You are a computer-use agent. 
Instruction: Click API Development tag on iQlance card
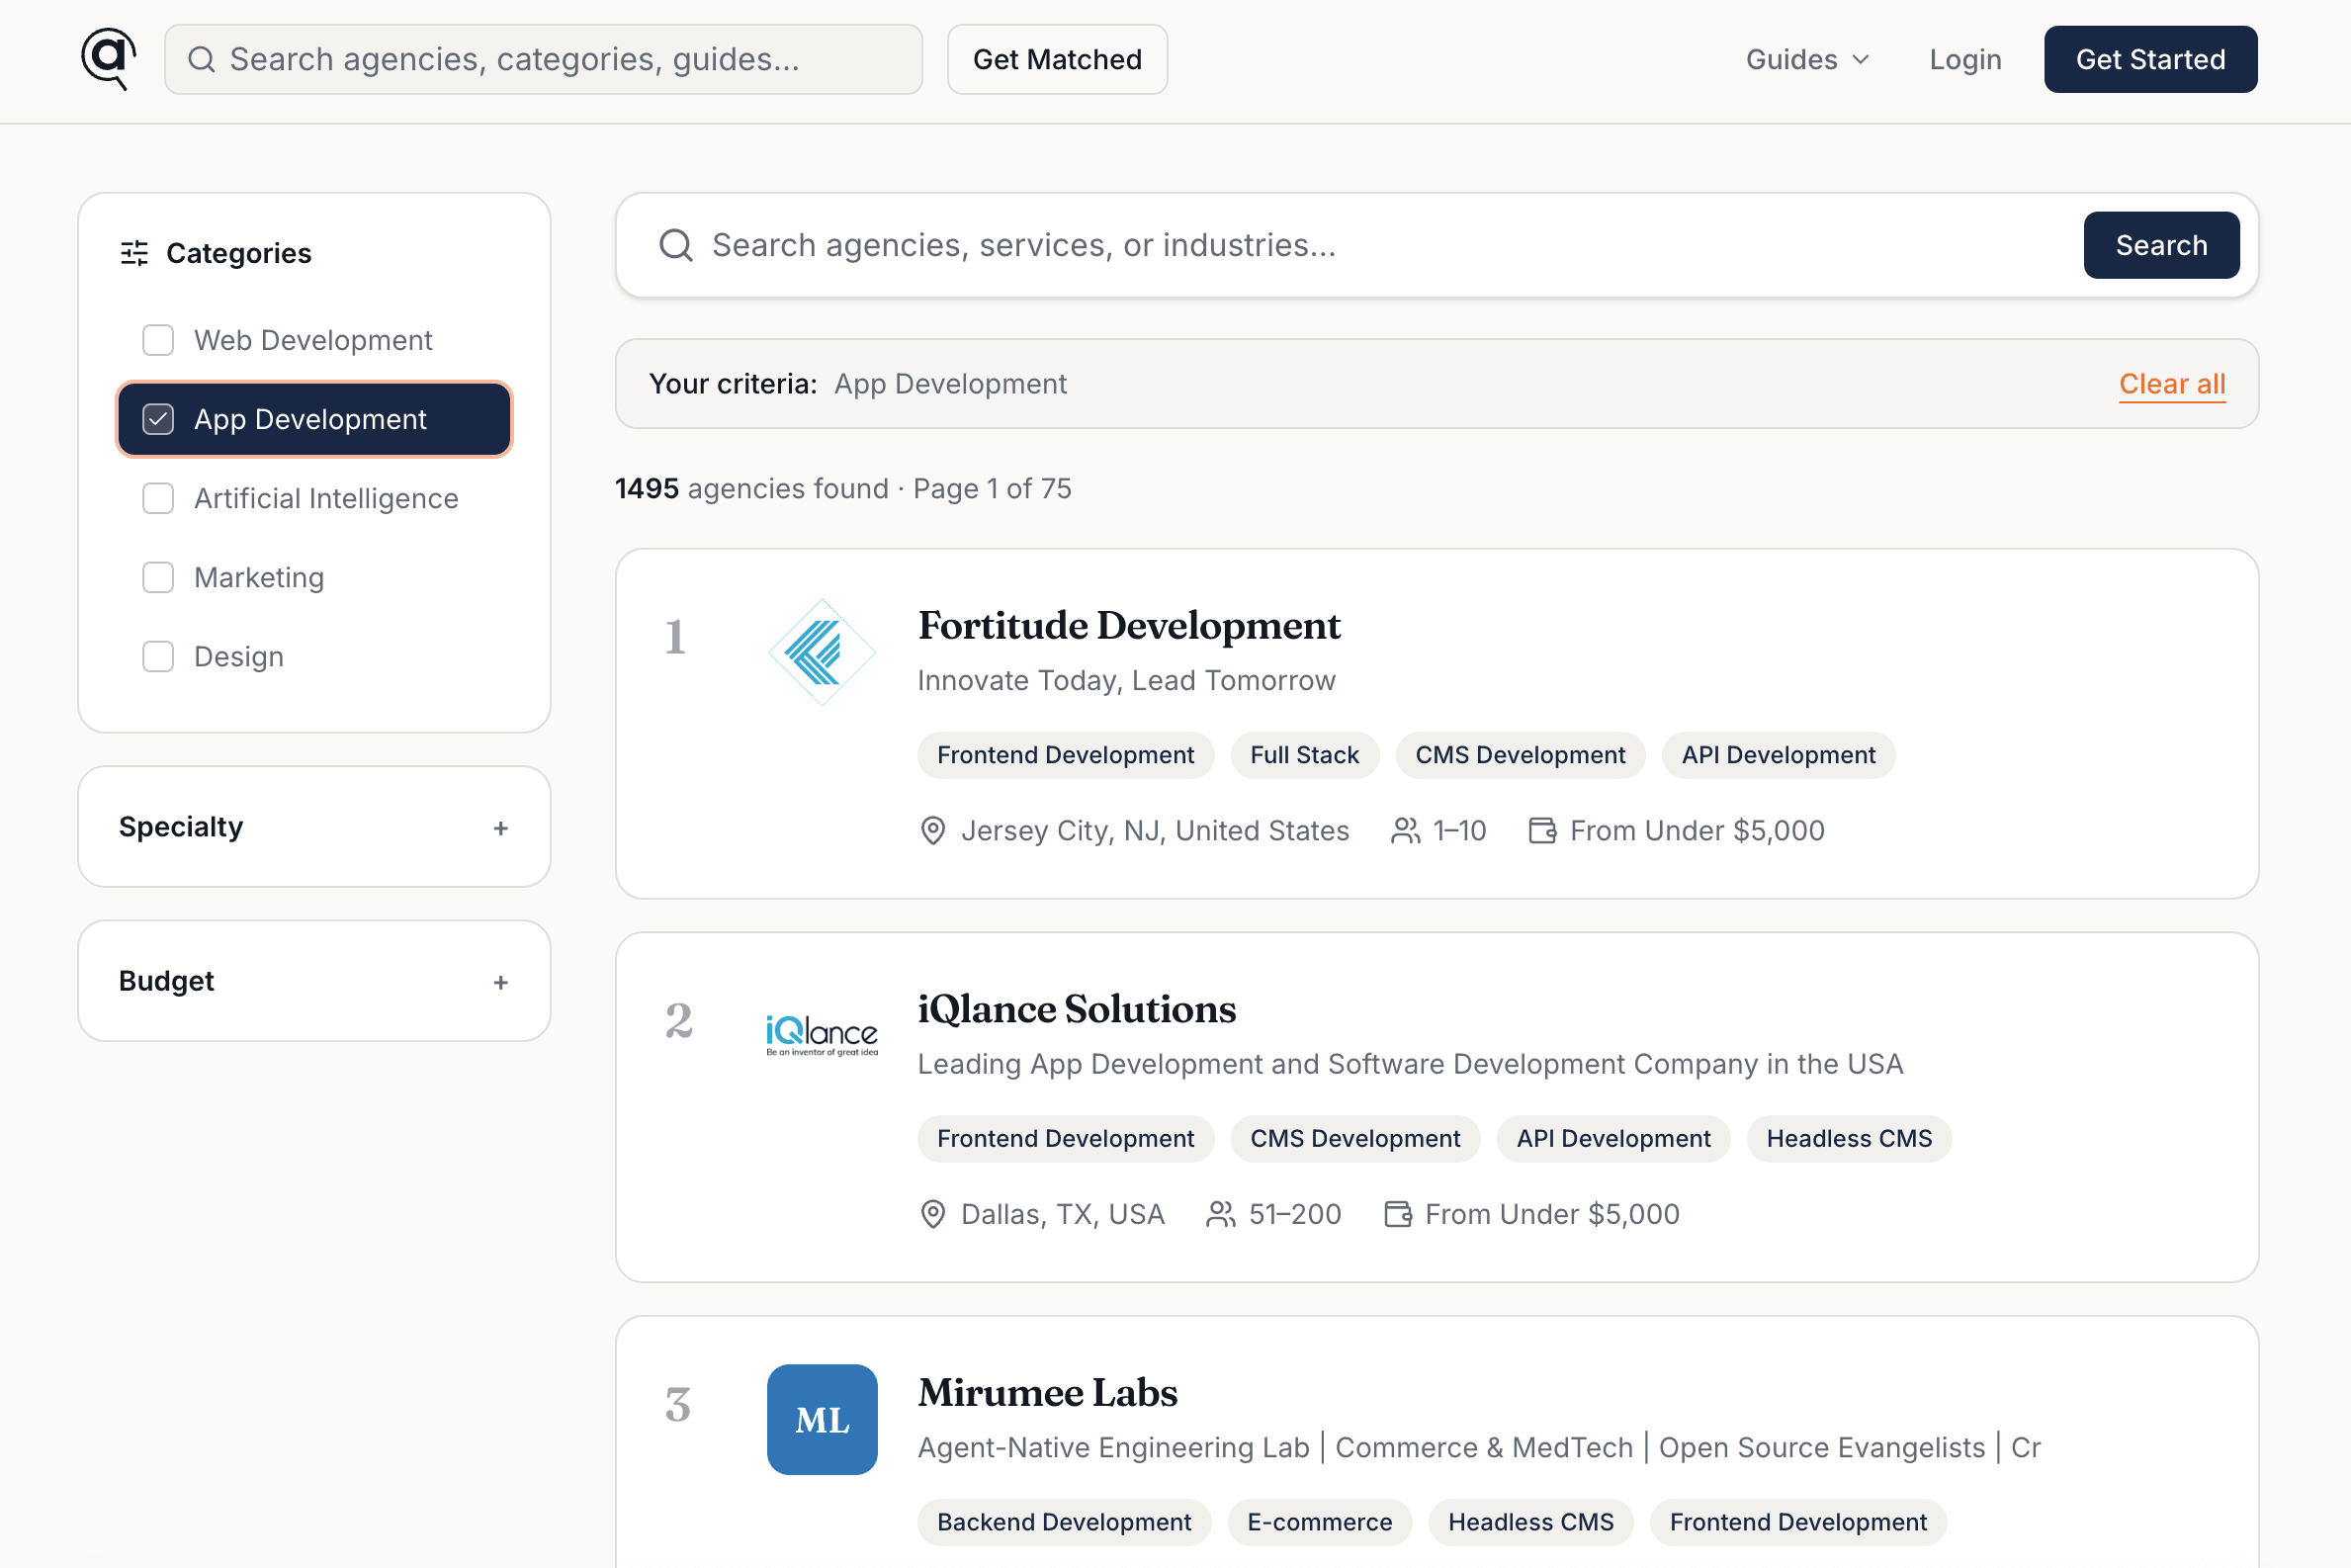1613,1139
